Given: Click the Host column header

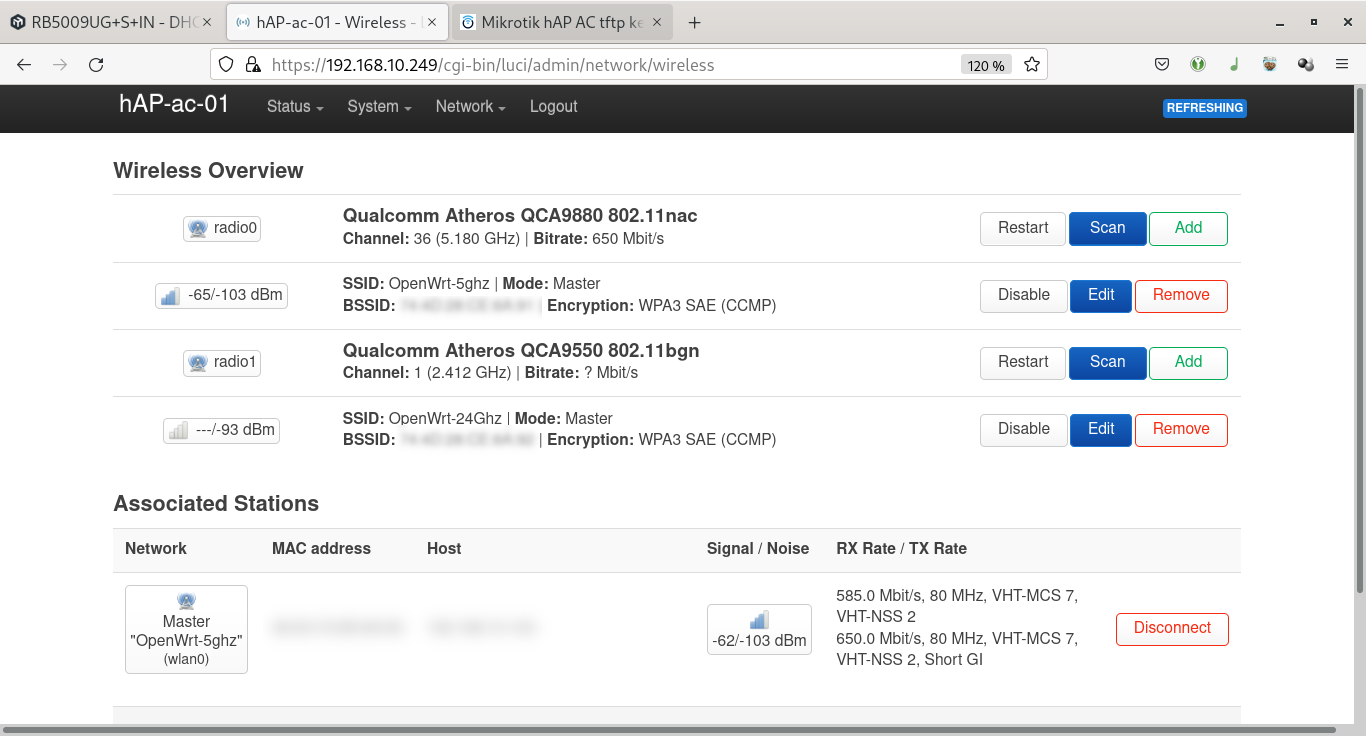Looking at the screenshot, I should coord(444,549).
